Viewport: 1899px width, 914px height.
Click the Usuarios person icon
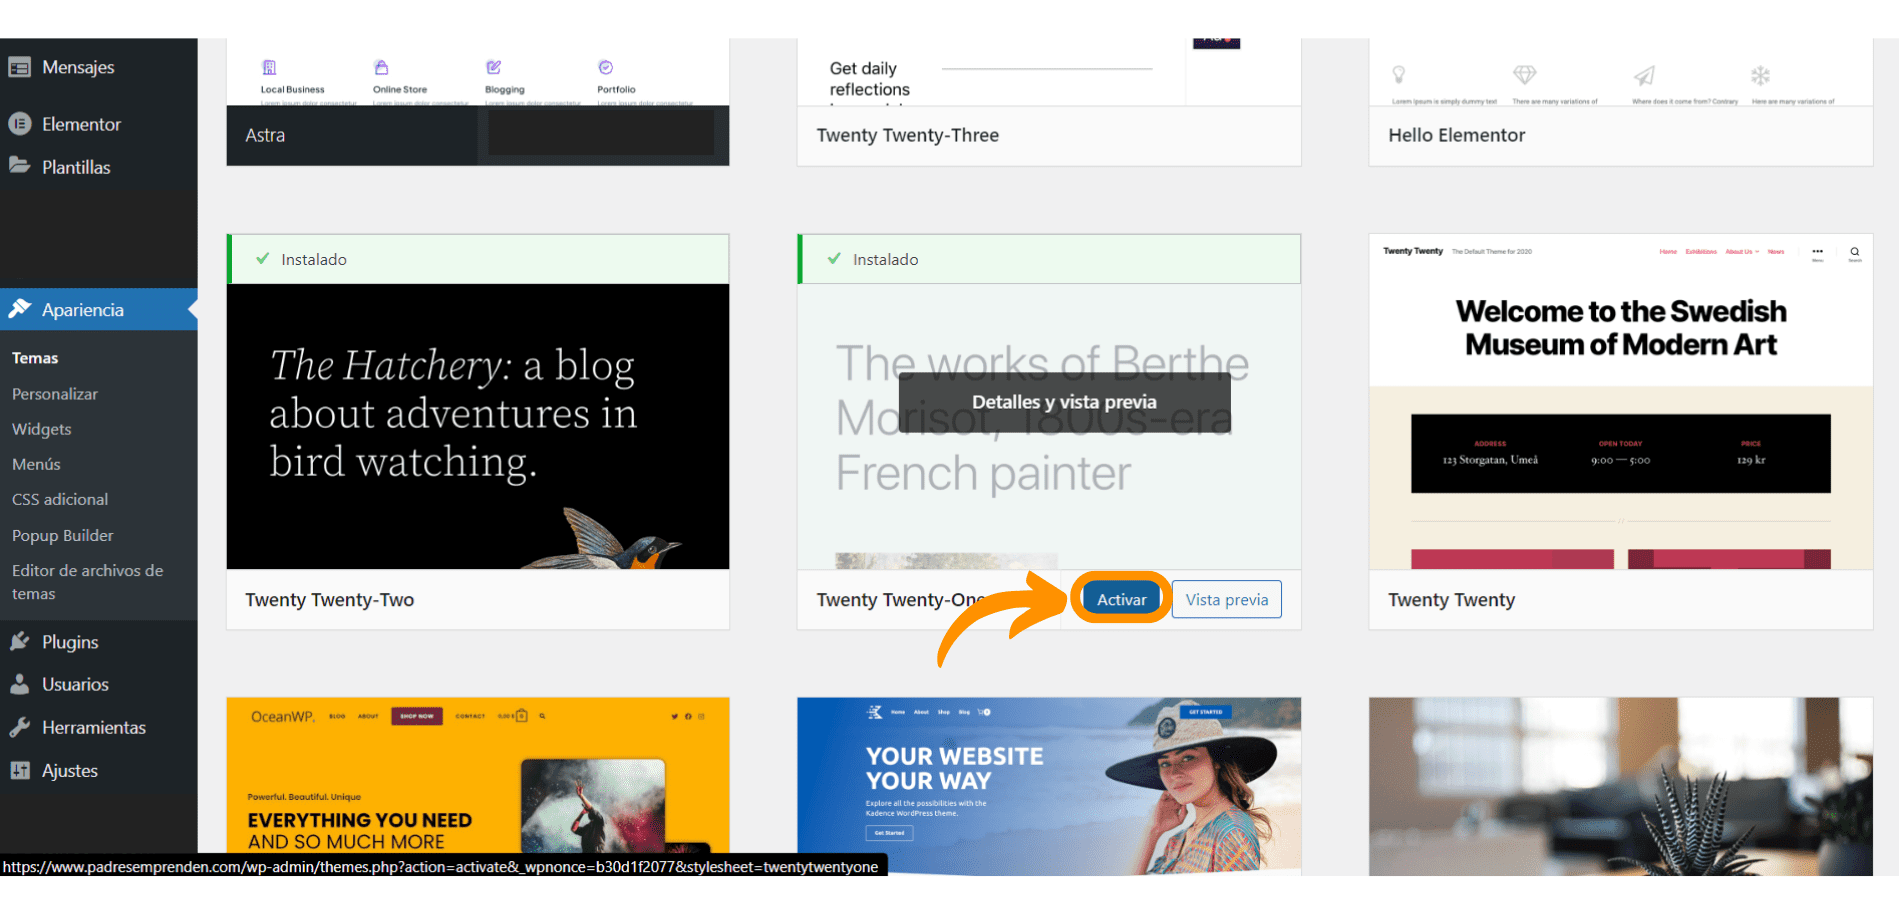click(20, 684)
